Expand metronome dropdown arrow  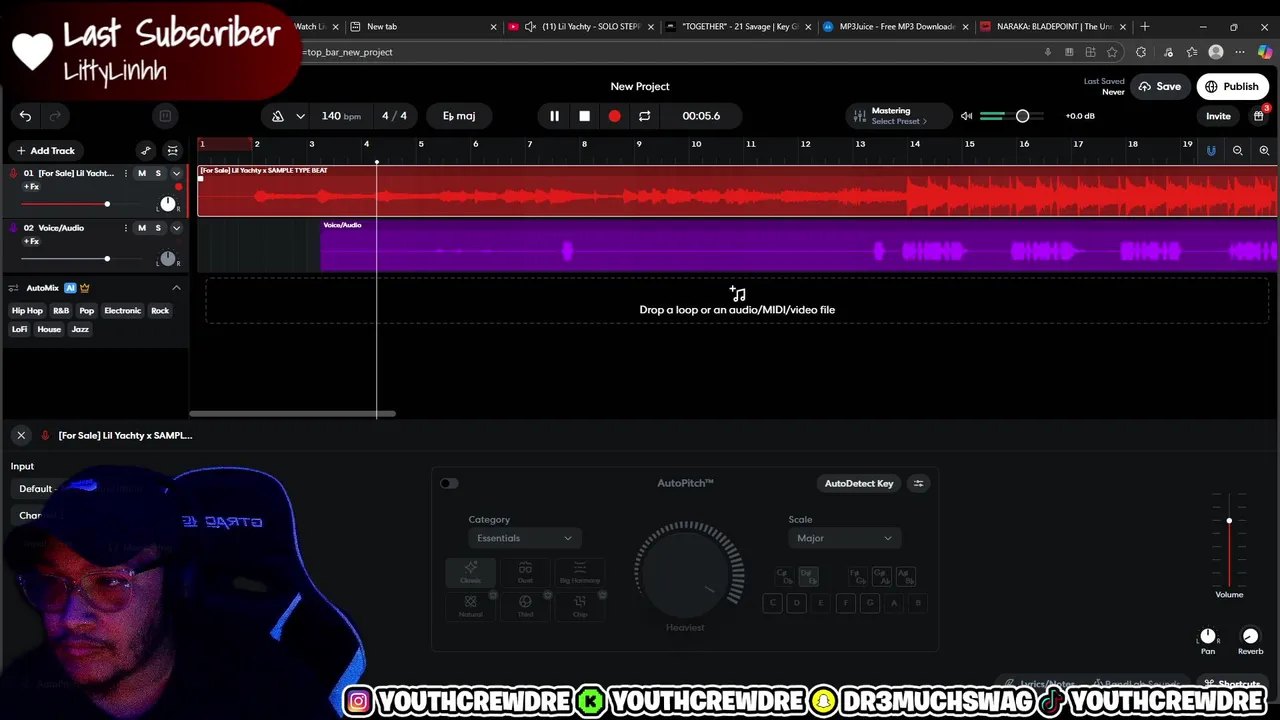coord(300,116)
